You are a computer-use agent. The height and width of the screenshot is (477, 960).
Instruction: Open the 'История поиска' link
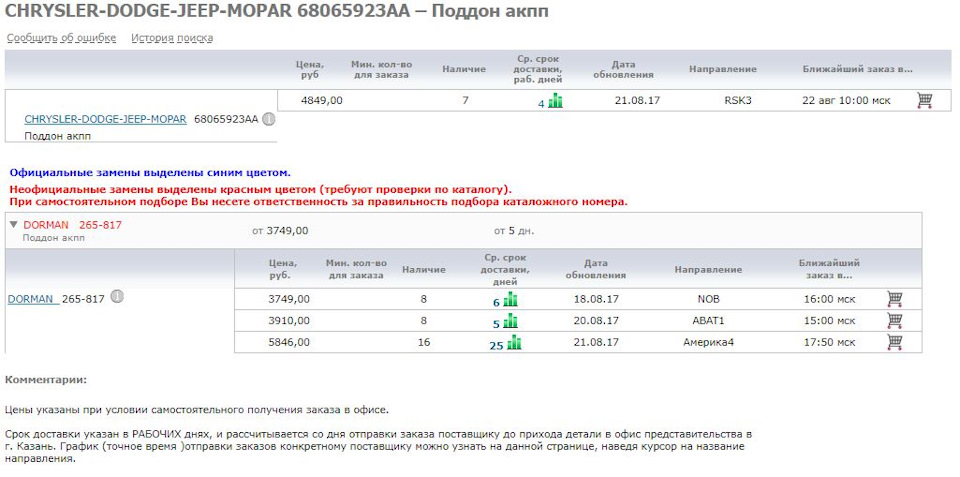click(x=171, y=38)
